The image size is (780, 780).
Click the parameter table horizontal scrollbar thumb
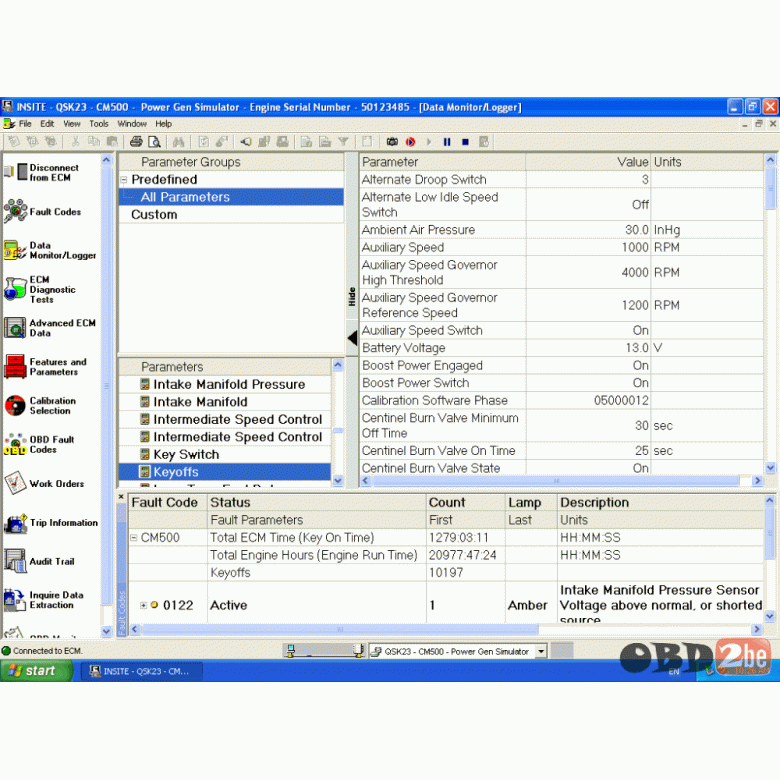pos(556,481)
